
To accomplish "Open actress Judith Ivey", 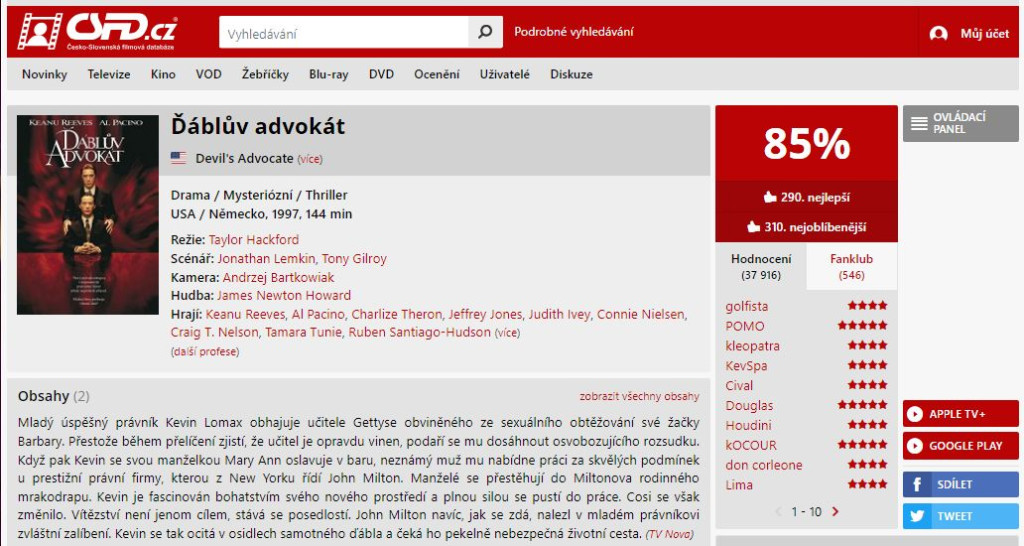I will click(560, 314).
